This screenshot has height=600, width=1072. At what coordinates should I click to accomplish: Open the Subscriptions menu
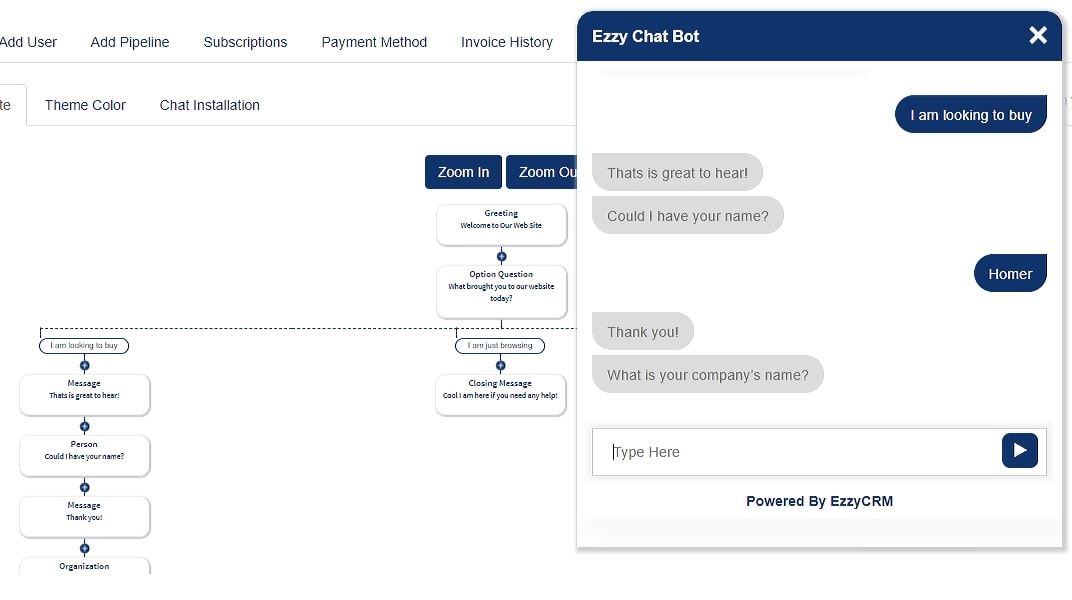pyautogui.click(x=245, y=42)
